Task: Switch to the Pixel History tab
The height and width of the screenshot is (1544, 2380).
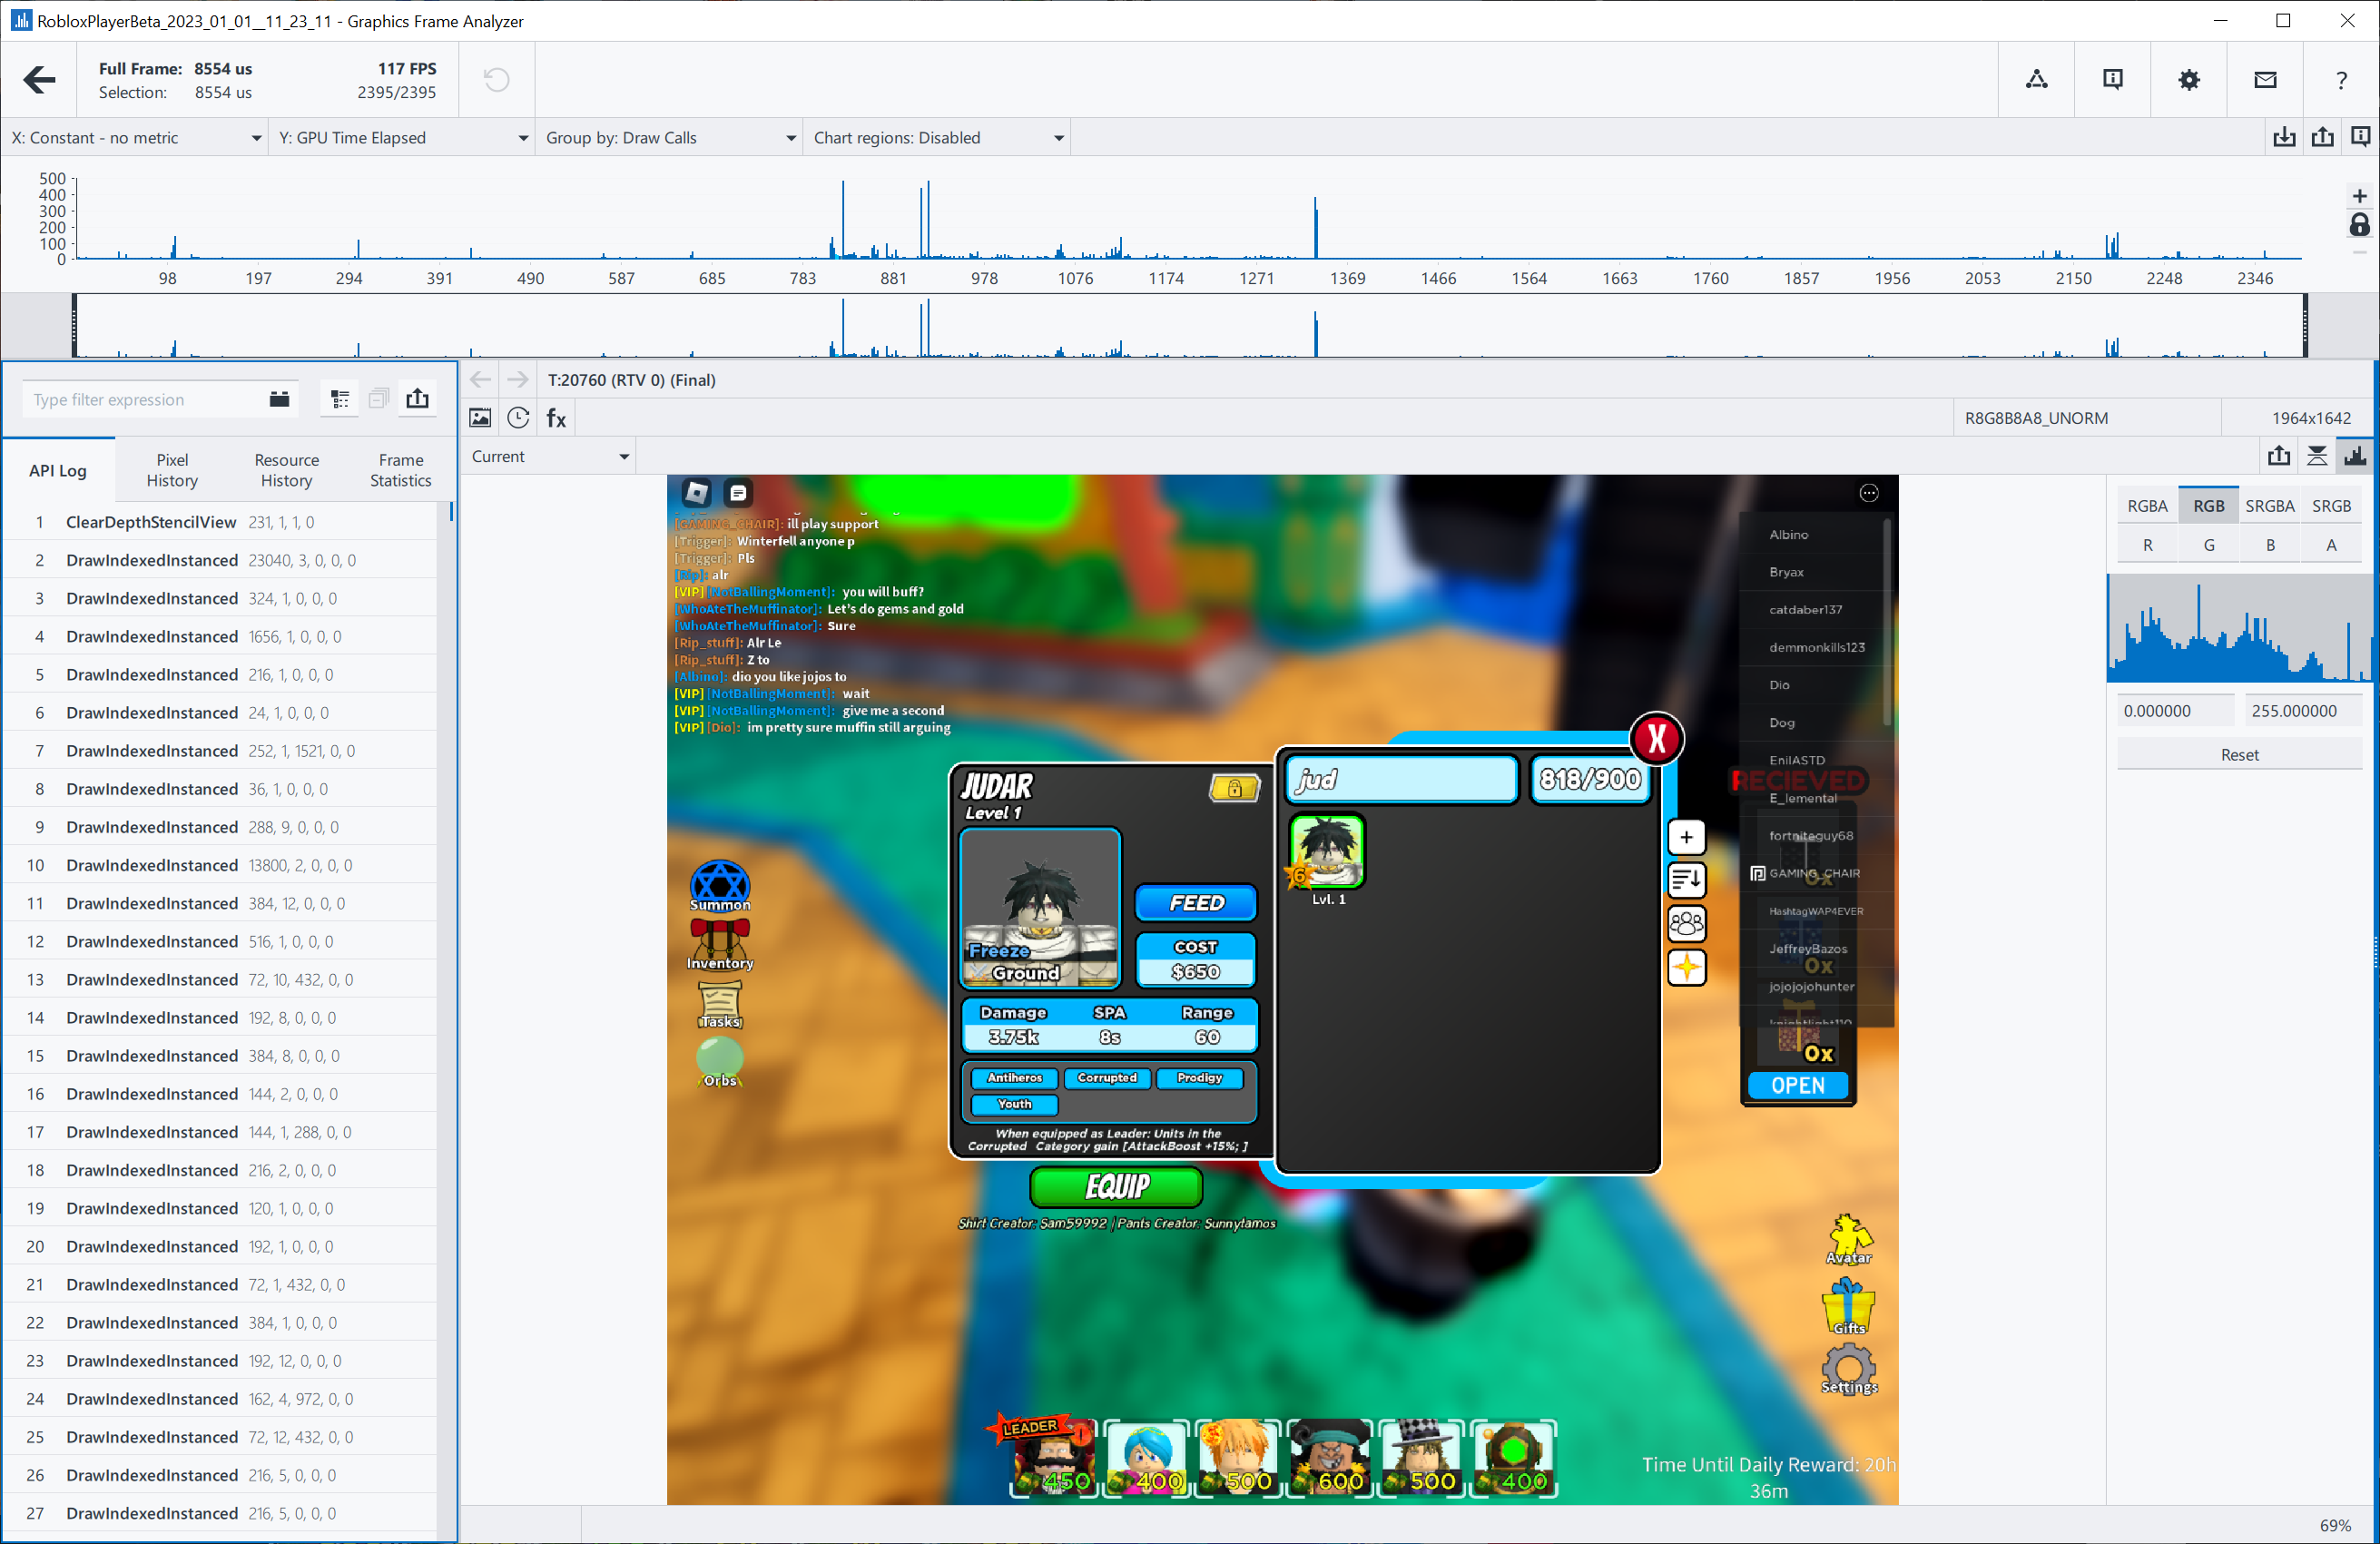Action: point(172,470)
